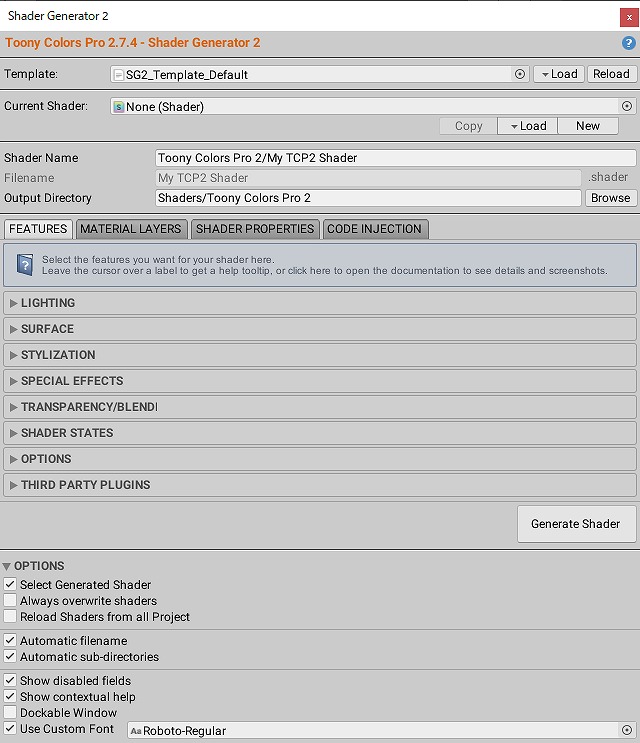Expand the LIGHTING section

point(320,303)
